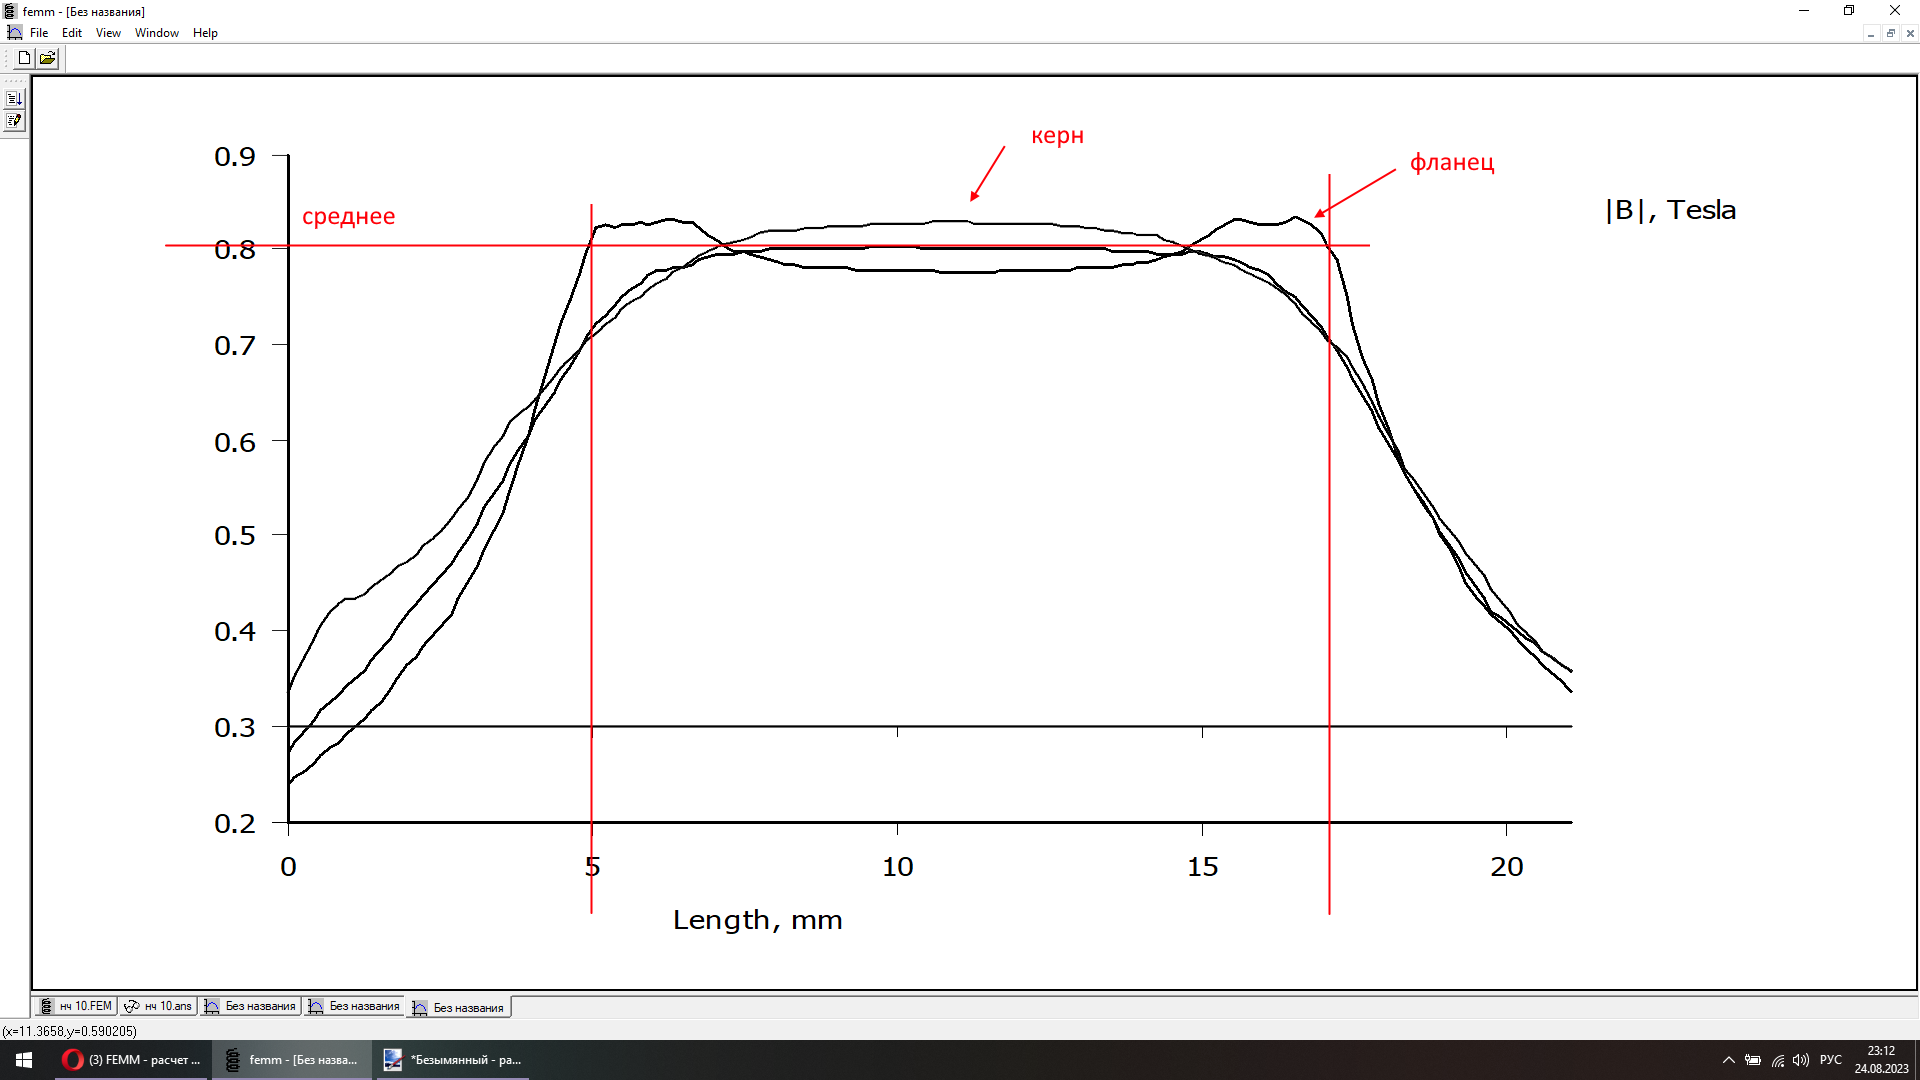Viewport: 1920px width, 1080px height.
Task: Open the femm coil icon in title bar
Action: [x=10, y=11]
